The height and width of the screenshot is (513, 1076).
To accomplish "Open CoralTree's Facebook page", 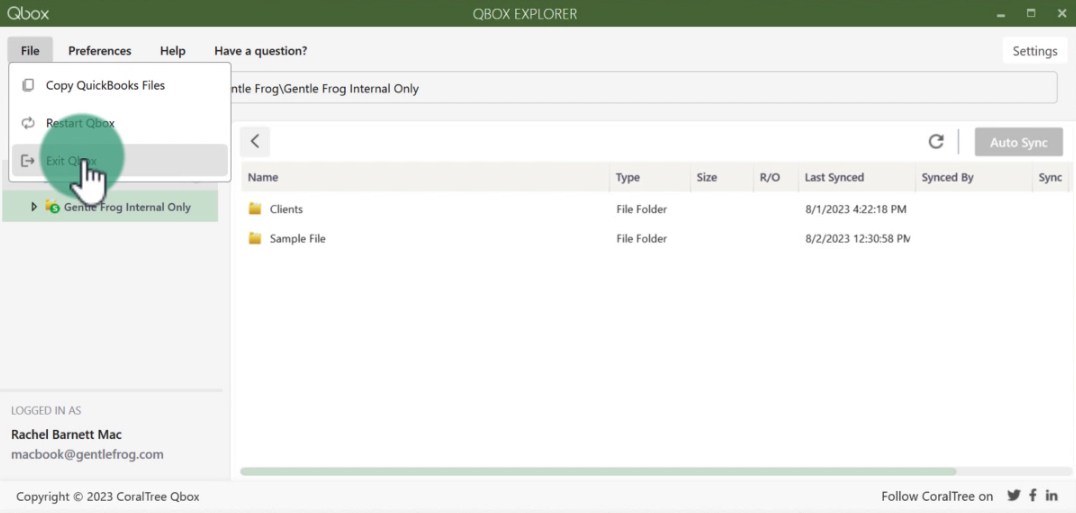I will point(1033,495).
